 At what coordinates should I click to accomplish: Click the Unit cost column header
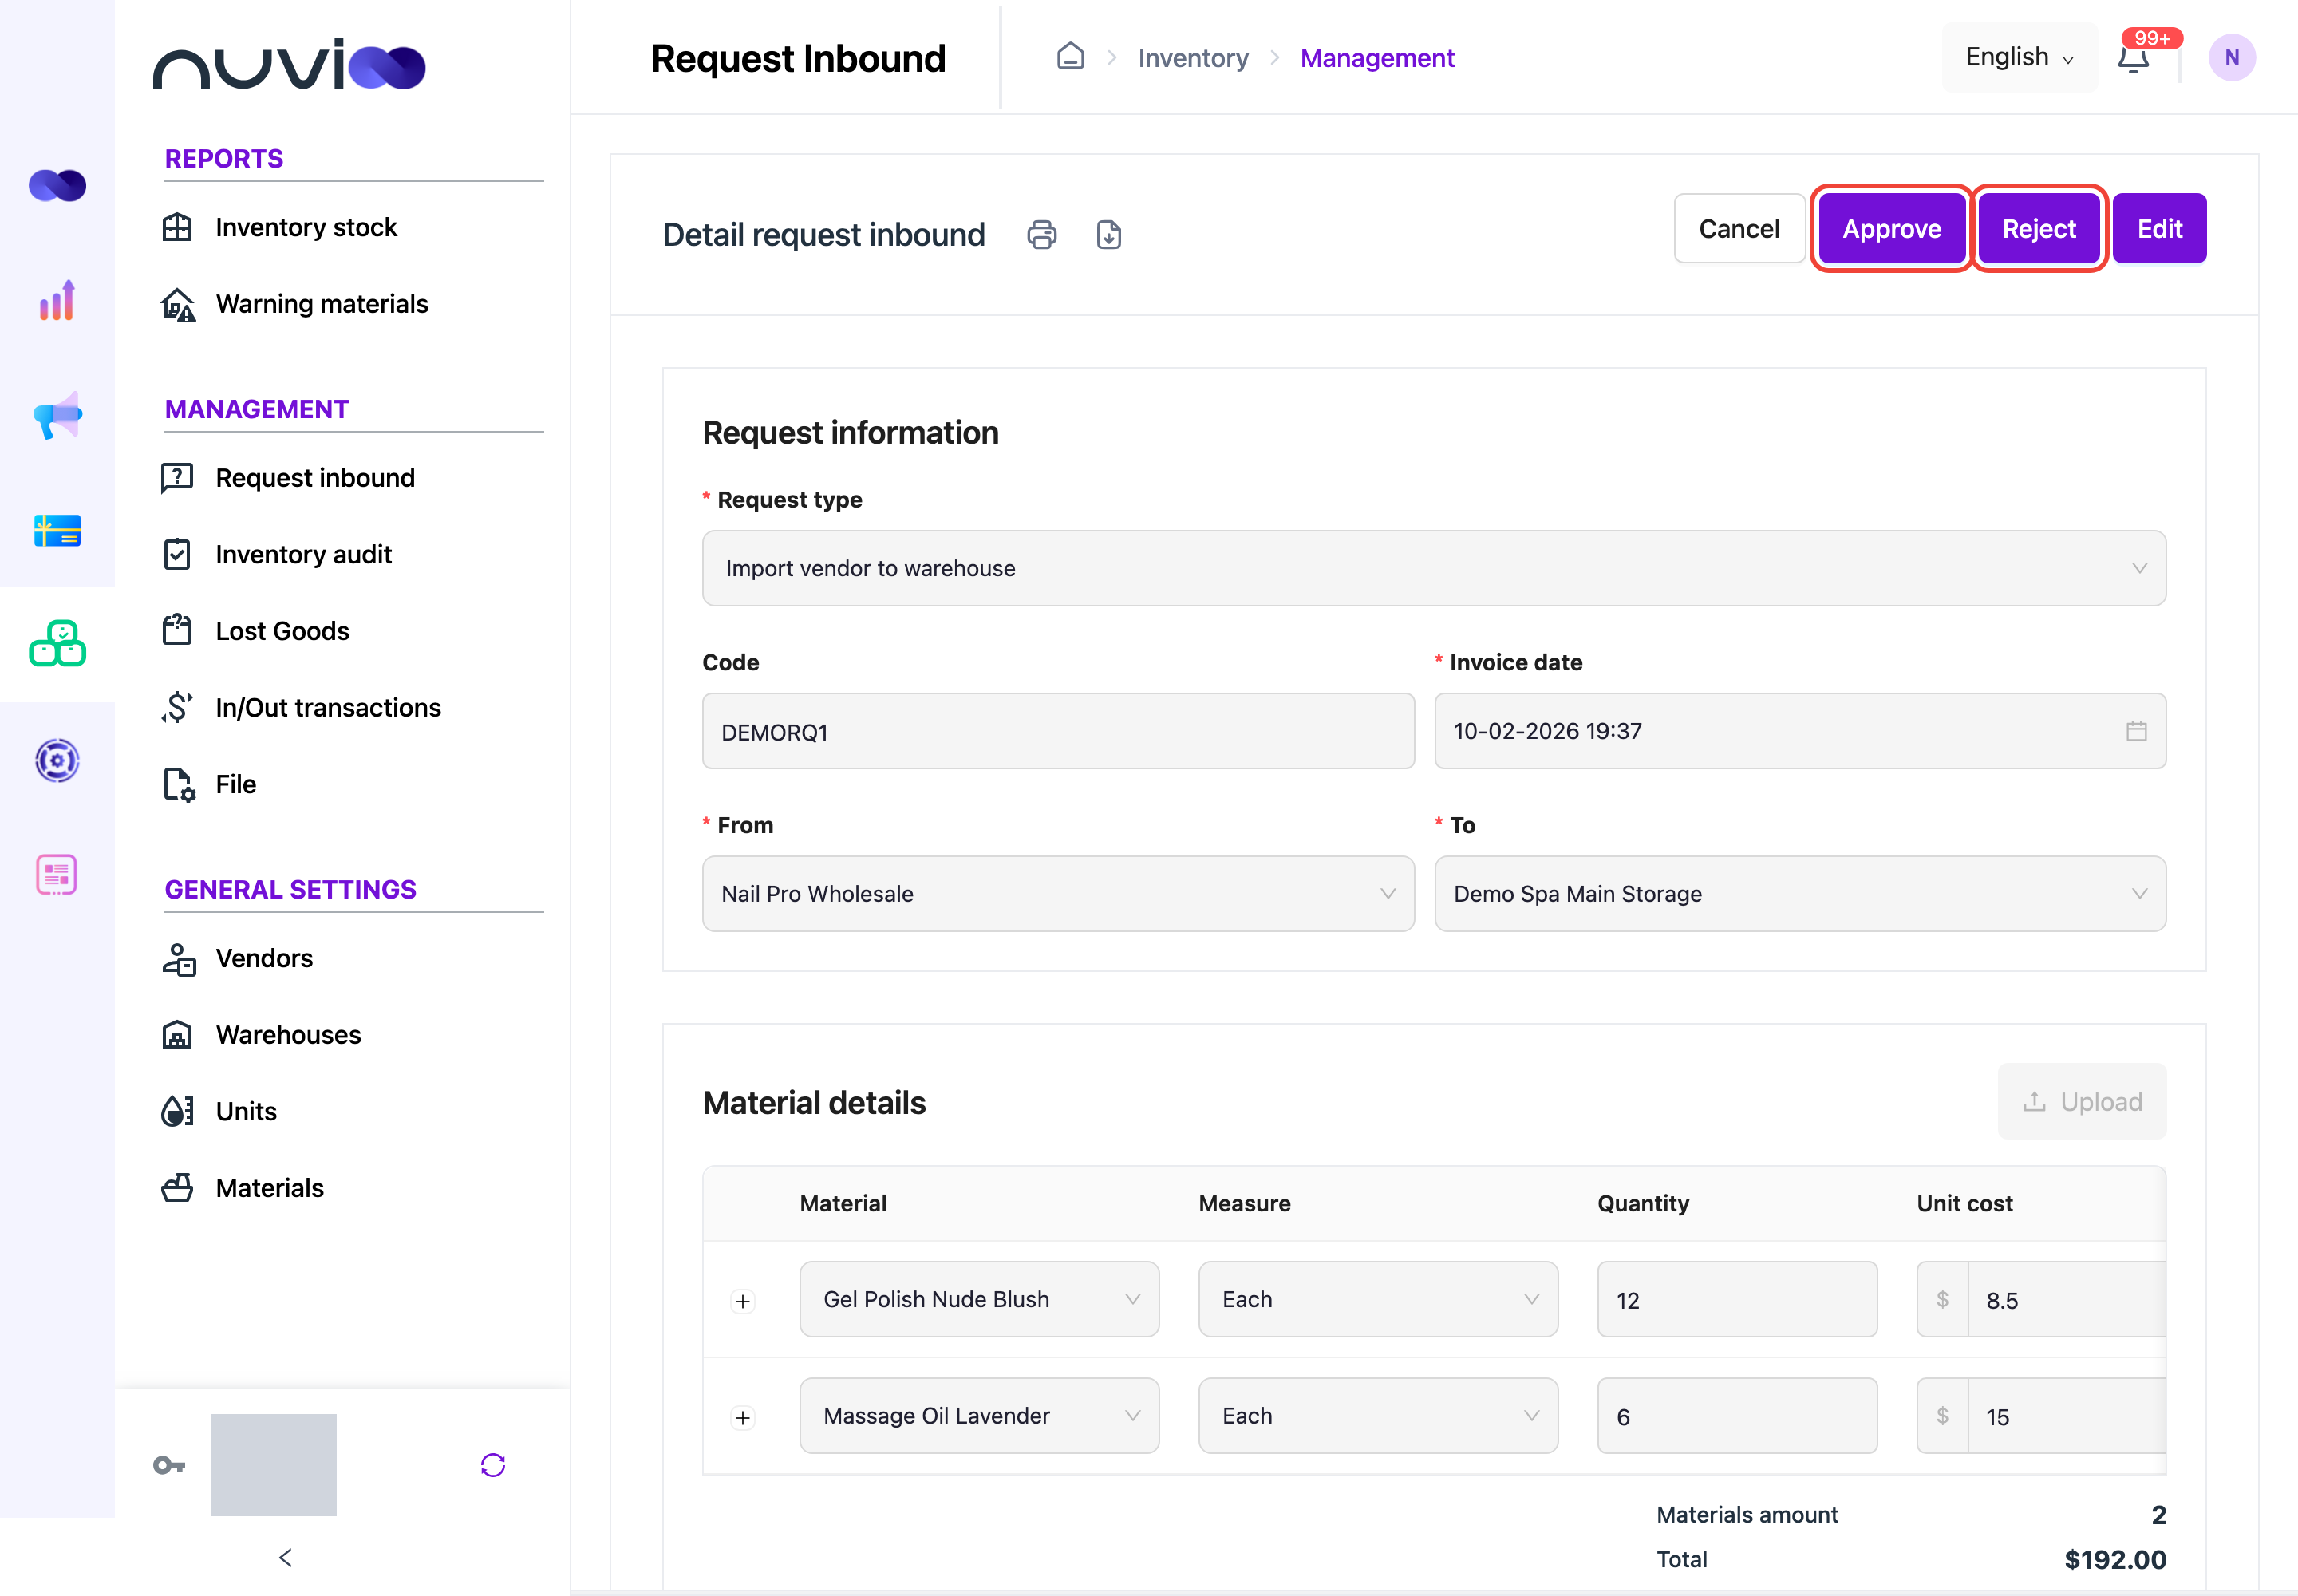(1964, 1203)
